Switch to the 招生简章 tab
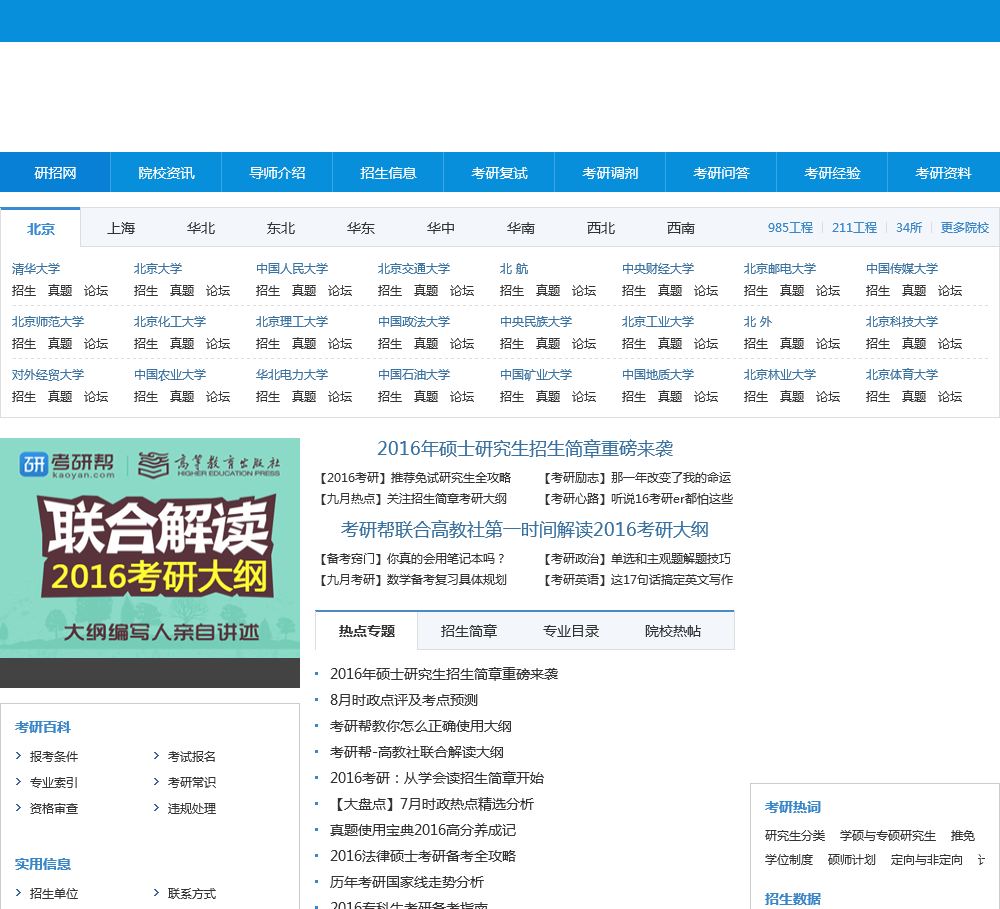Image resolution: width=1000 pixels, height=909 pixels. pos(469,631)
